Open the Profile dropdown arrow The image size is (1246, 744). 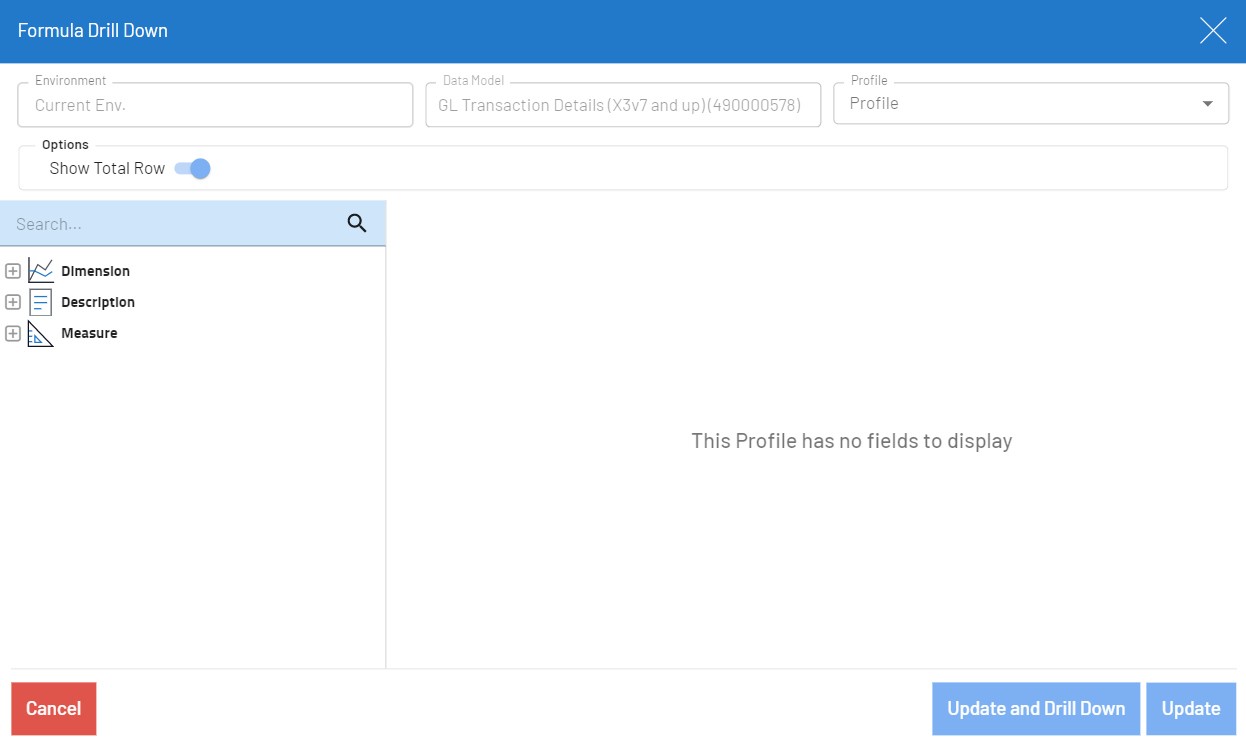point(1207,104)
